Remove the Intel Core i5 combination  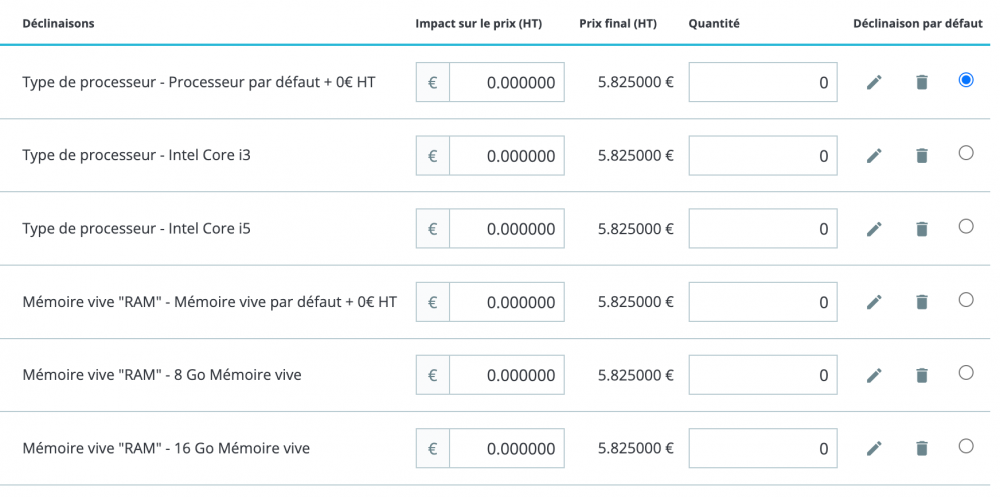[922, 229]
